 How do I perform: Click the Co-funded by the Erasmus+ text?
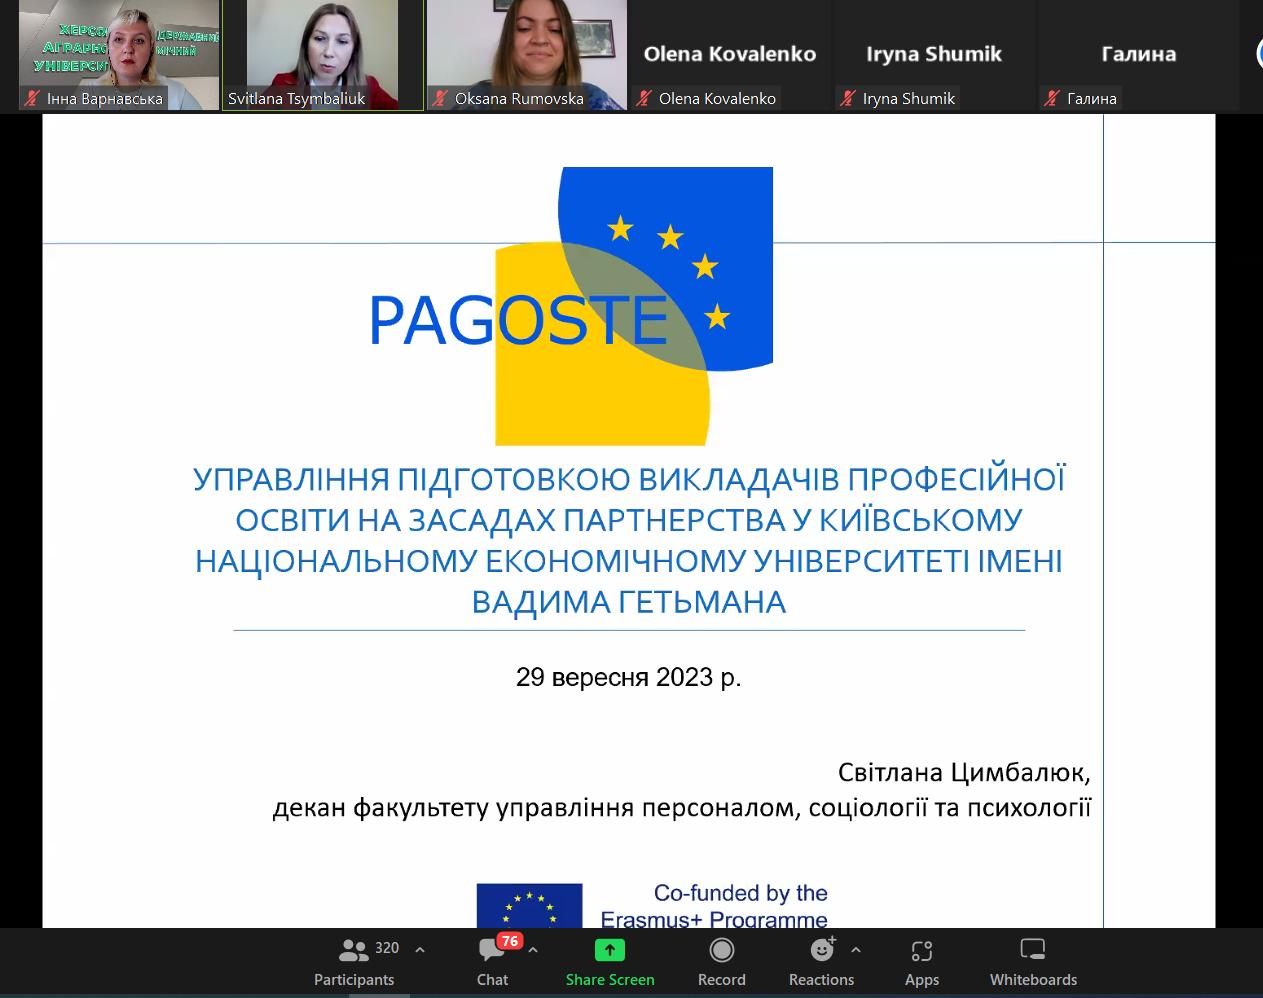coord(714,906)
